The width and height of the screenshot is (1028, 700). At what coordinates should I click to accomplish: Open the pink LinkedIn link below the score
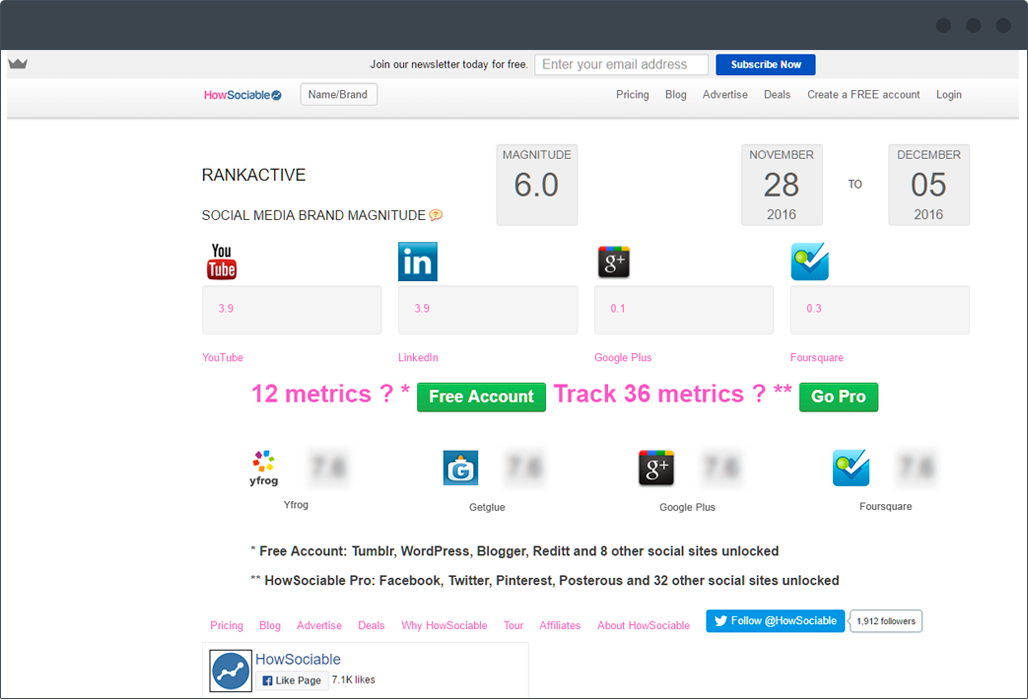click(418, 357)
